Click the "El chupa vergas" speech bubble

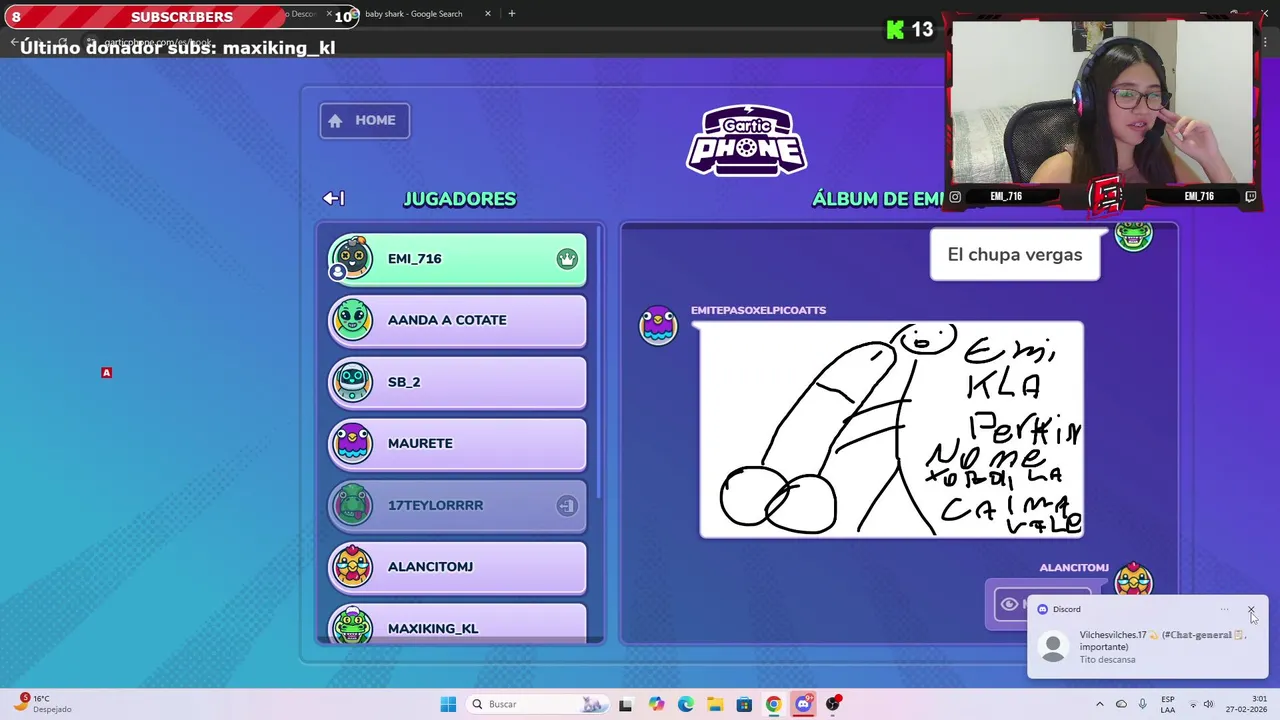coord(1015,255)
